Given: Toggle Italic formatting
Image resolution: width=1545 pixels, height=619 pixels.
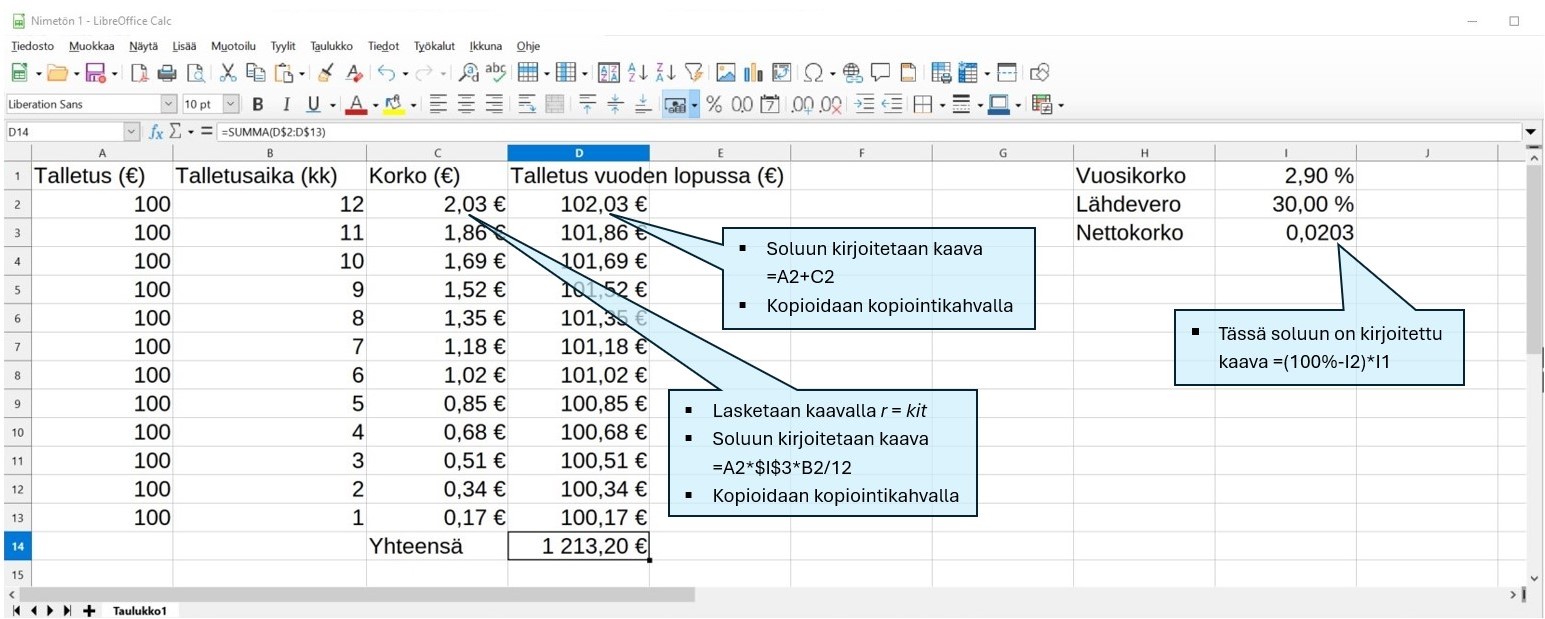Looking at the screenshot, I should (x=286, y=104).
